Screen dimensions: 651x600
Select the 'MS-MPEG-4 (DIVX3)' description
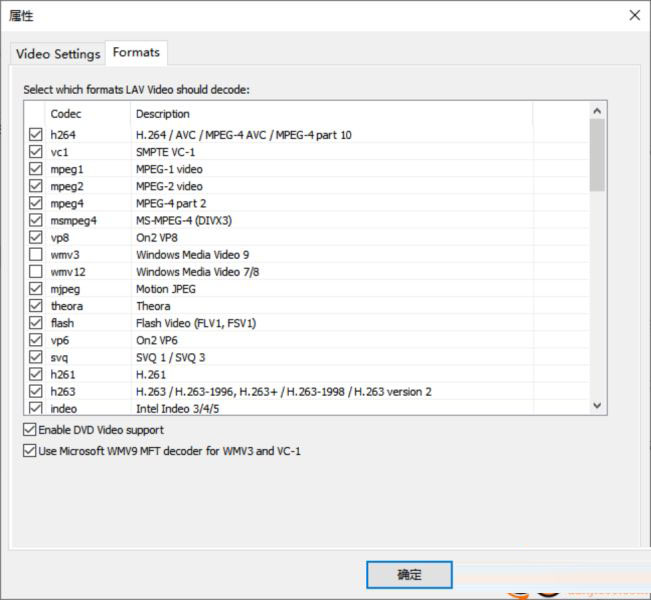click(184, 220)
